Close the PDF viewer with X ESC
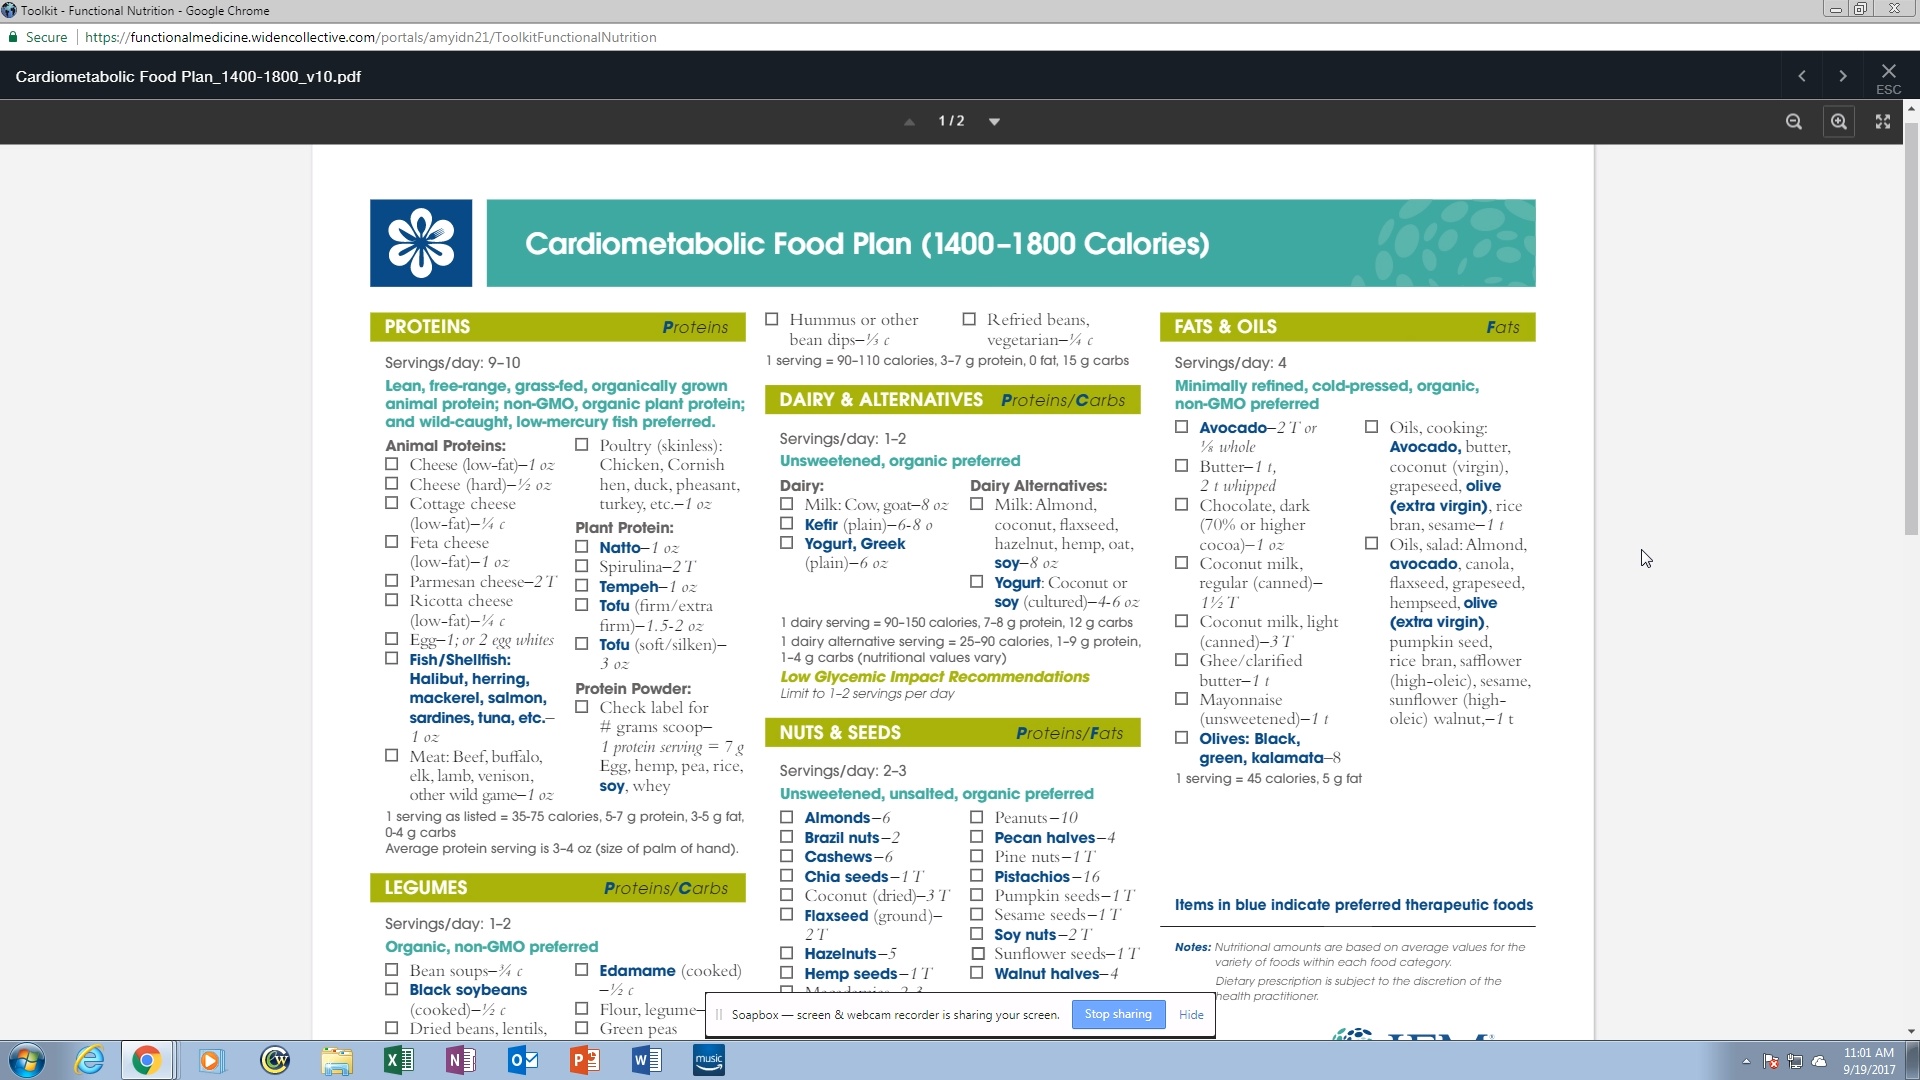1920x1080 pixels. (x=1888, y=77)
